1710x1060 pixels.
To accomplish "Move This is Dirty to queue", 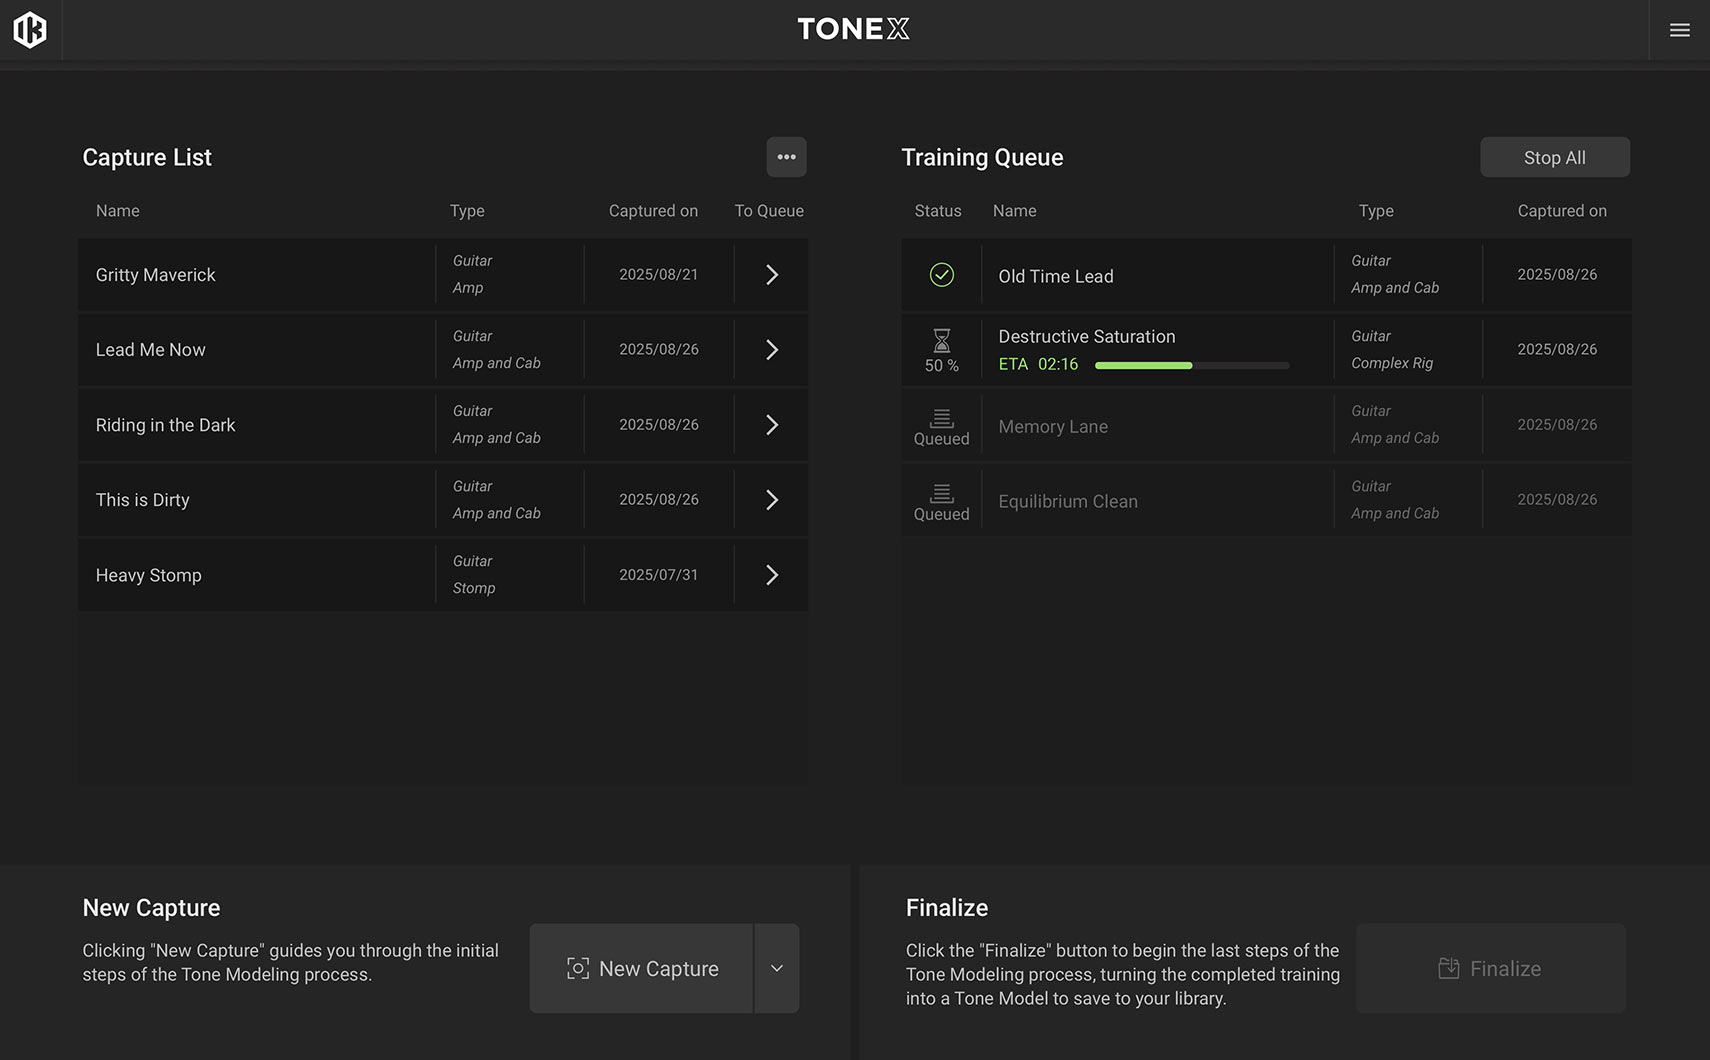I will pyautogui.click(x=771, y=500).
